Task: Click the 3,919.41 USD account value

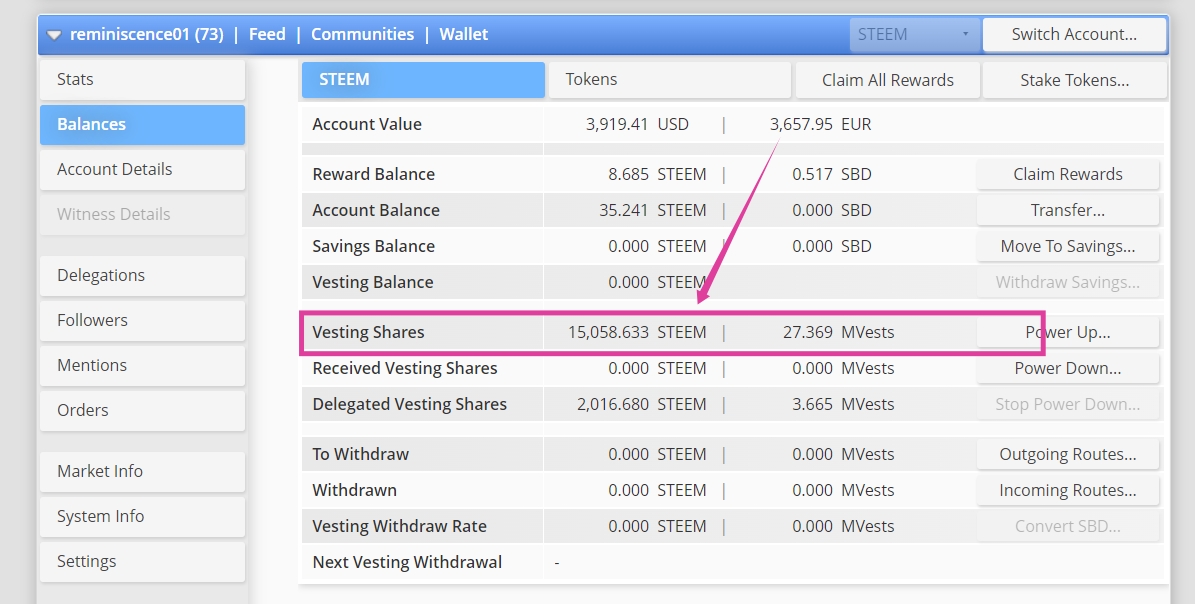Action: (x=637, y=124)
